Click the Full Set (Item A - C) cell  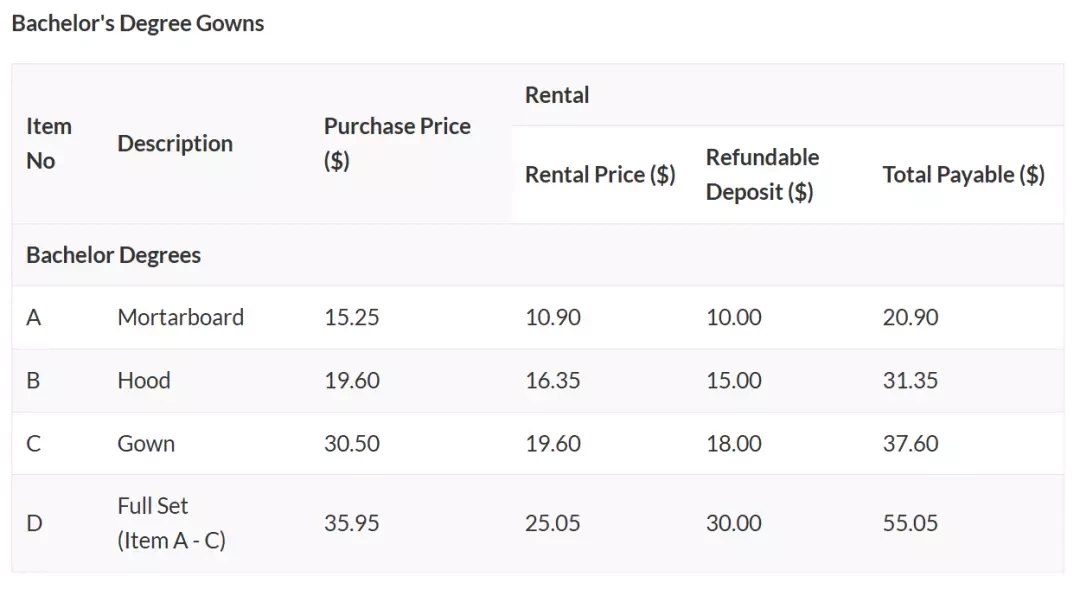pyautogui.click(x=172, y=523)
